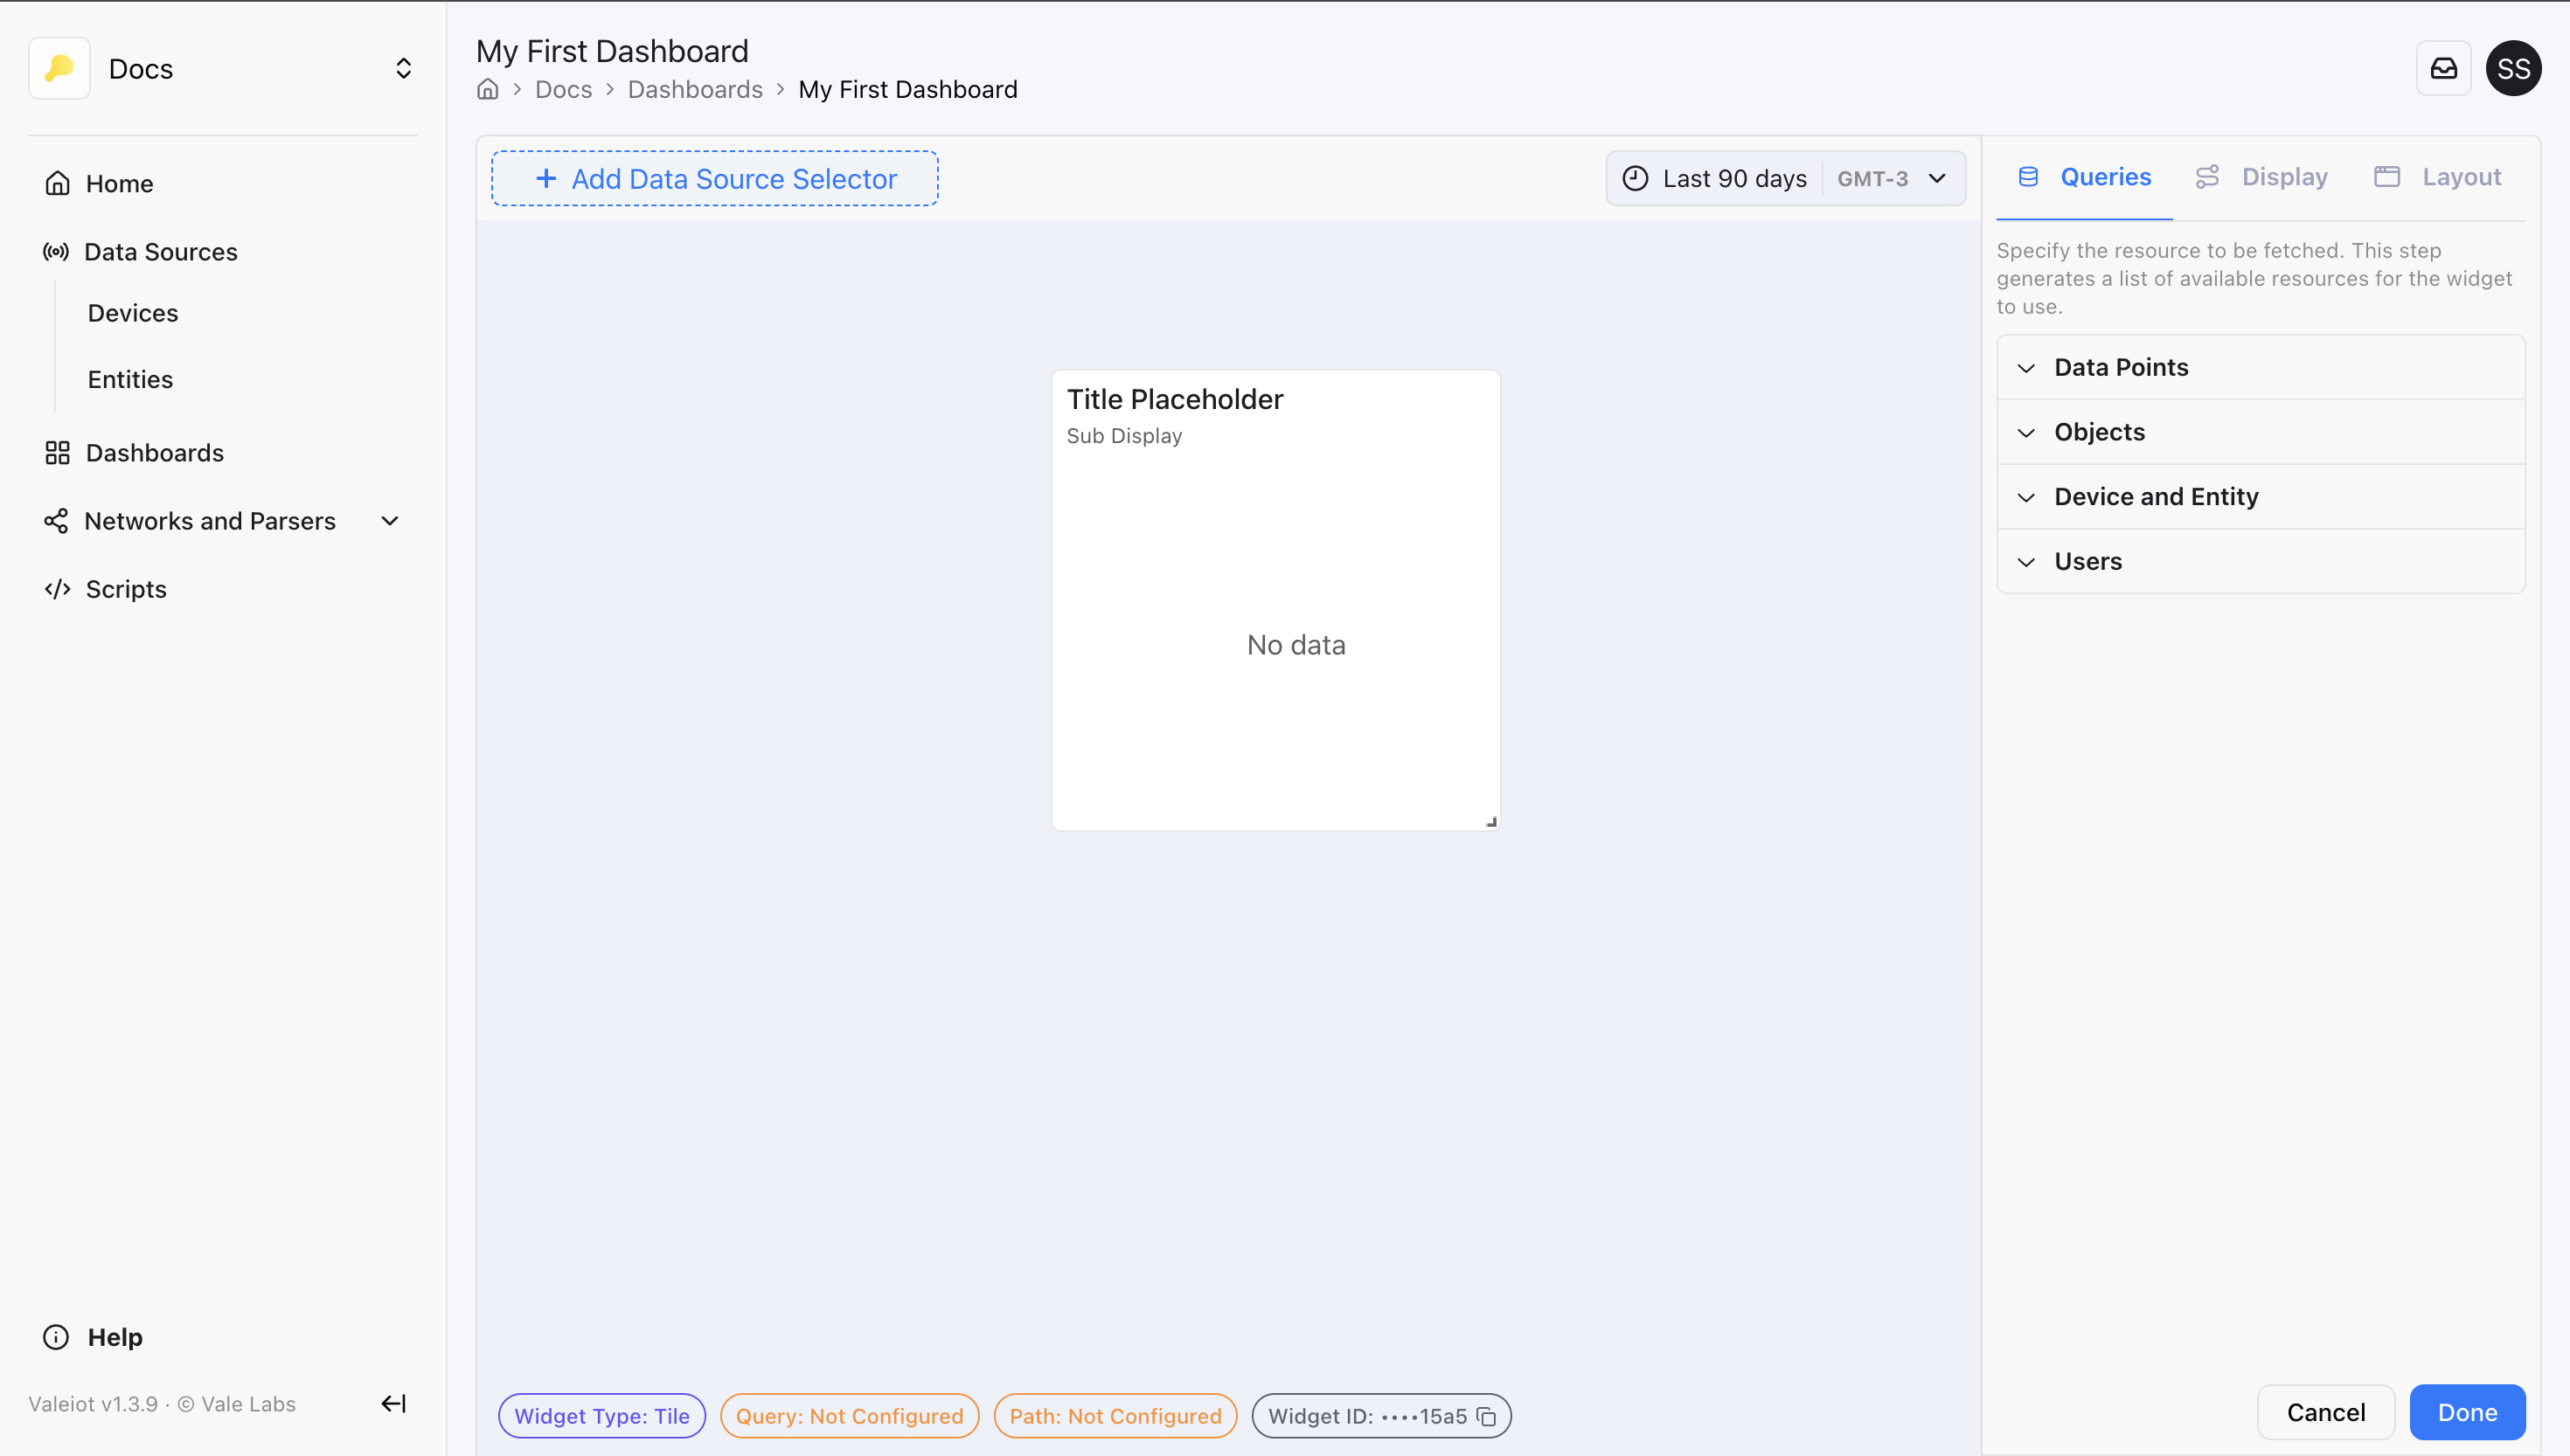
Task: Click the Done button
Action: click(2467, 1412)
